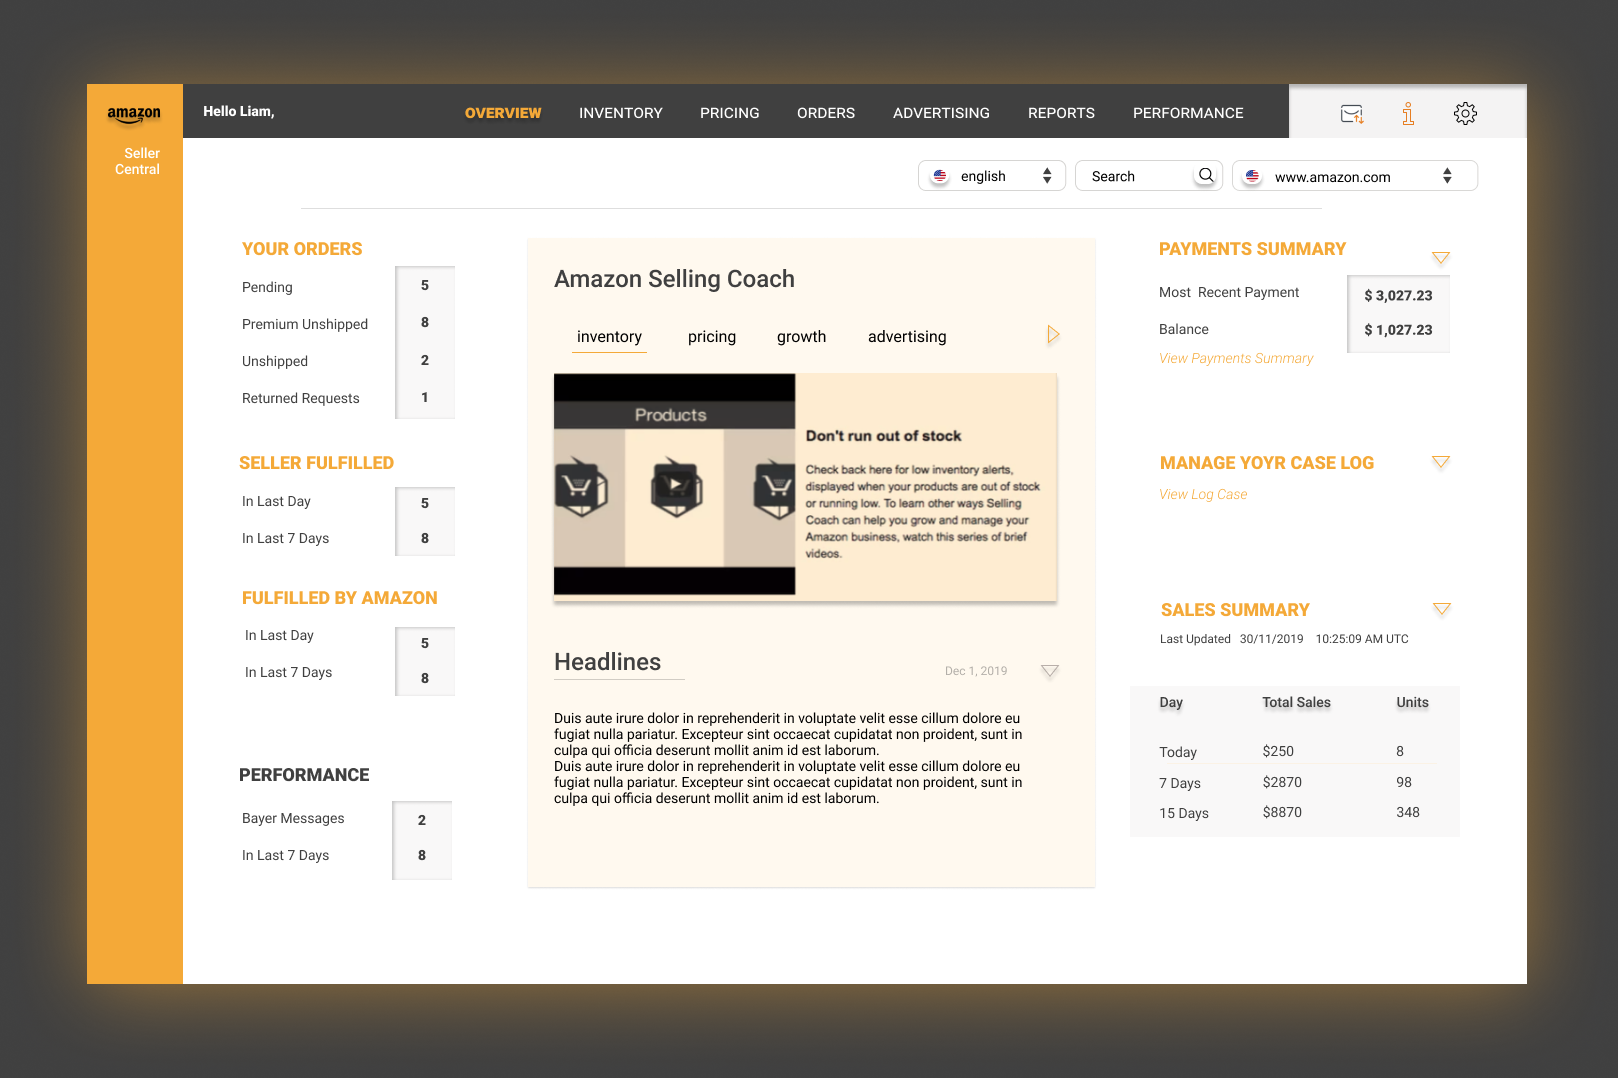Select the inventory coach tab
Viewport: 1618px width, 1078px height.
coord(610,337)
